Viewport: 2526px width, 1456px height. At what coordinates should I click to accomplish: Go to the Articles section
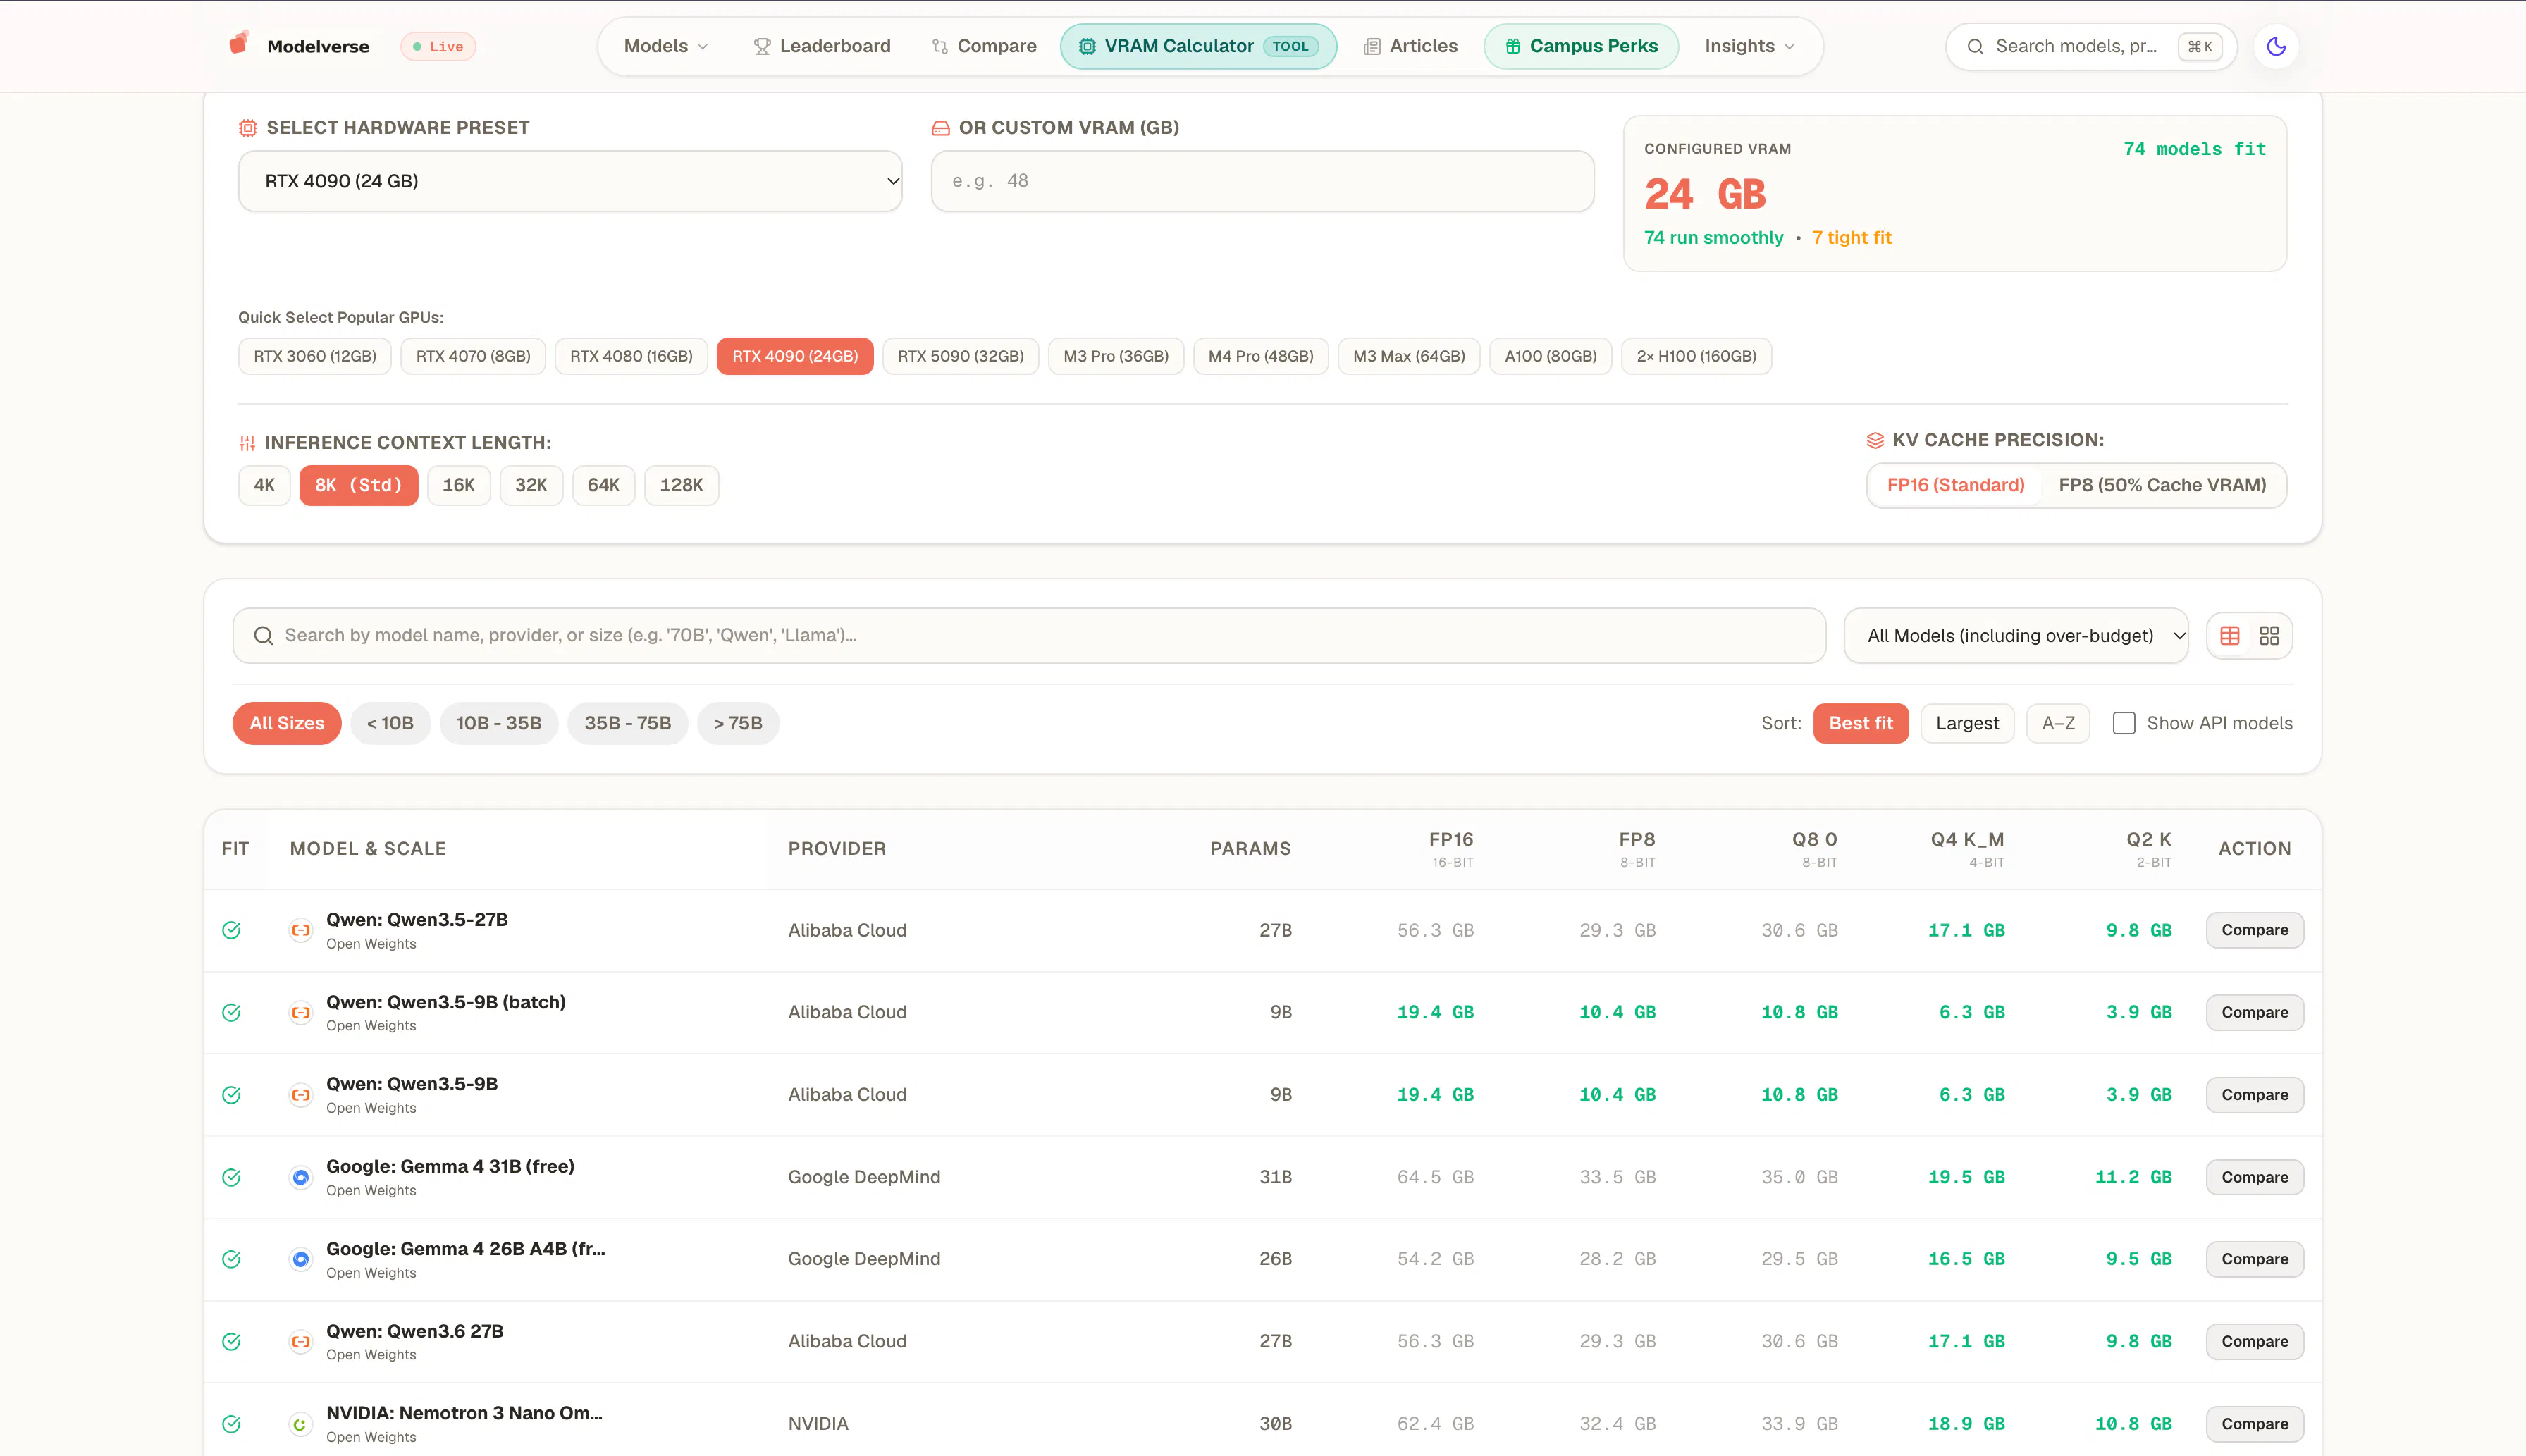pos(1410,46)
